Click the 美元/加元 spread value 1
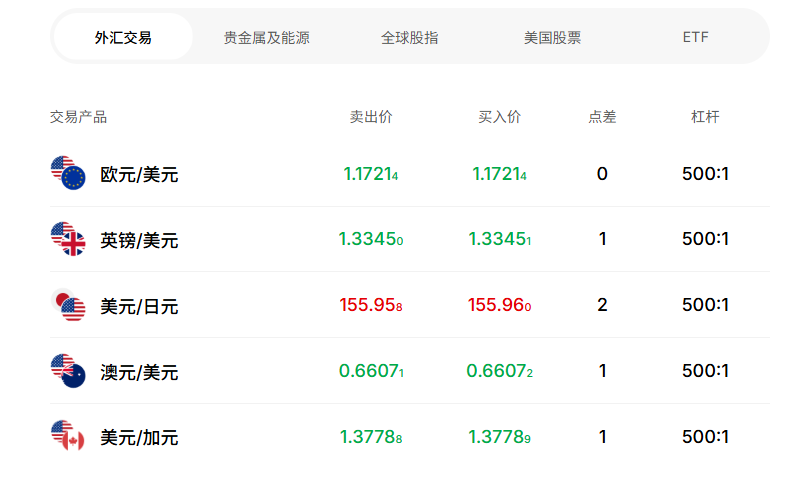Viewport: 808px width, 477px height. click(x=602, y=437)
